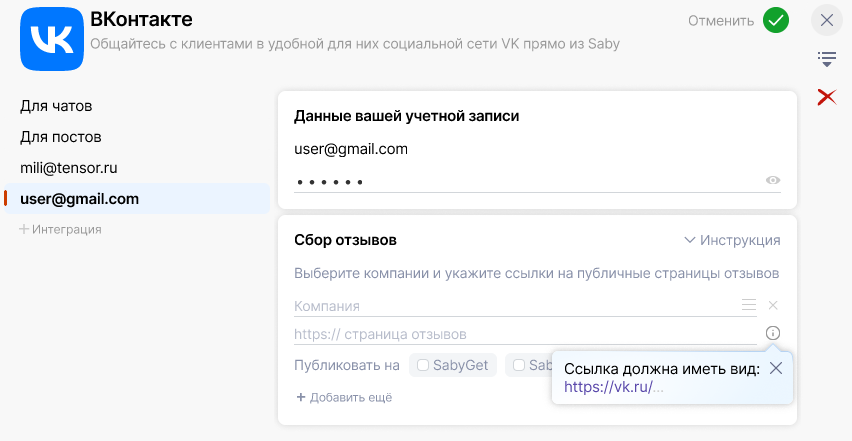This screenshot has height=441, width=852.
Task: Close the VKontakte settings panel
Action: coord(826,20)
